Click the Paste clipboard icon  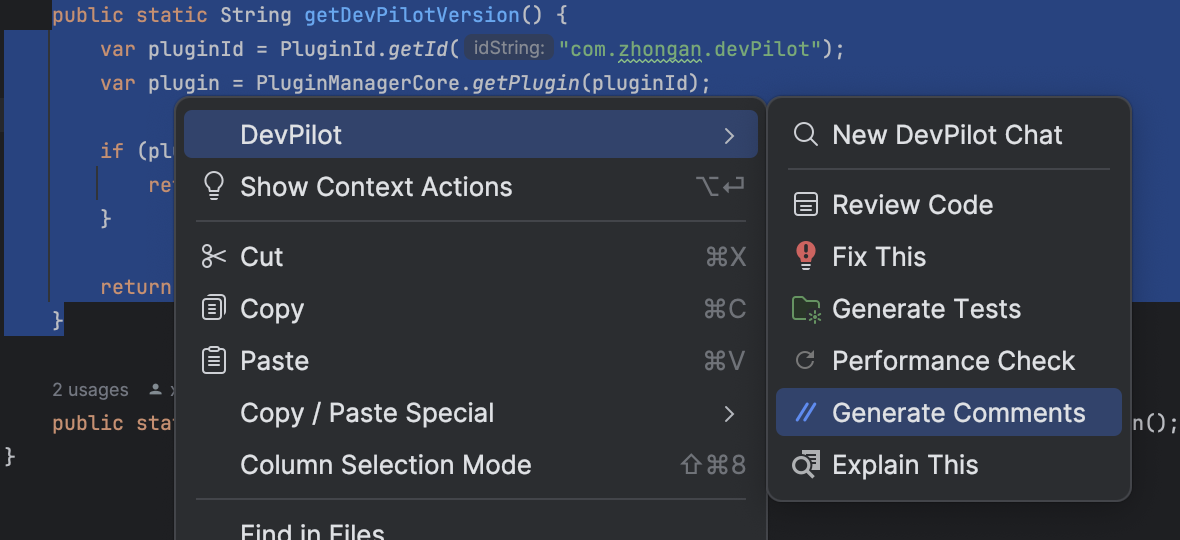214,360
